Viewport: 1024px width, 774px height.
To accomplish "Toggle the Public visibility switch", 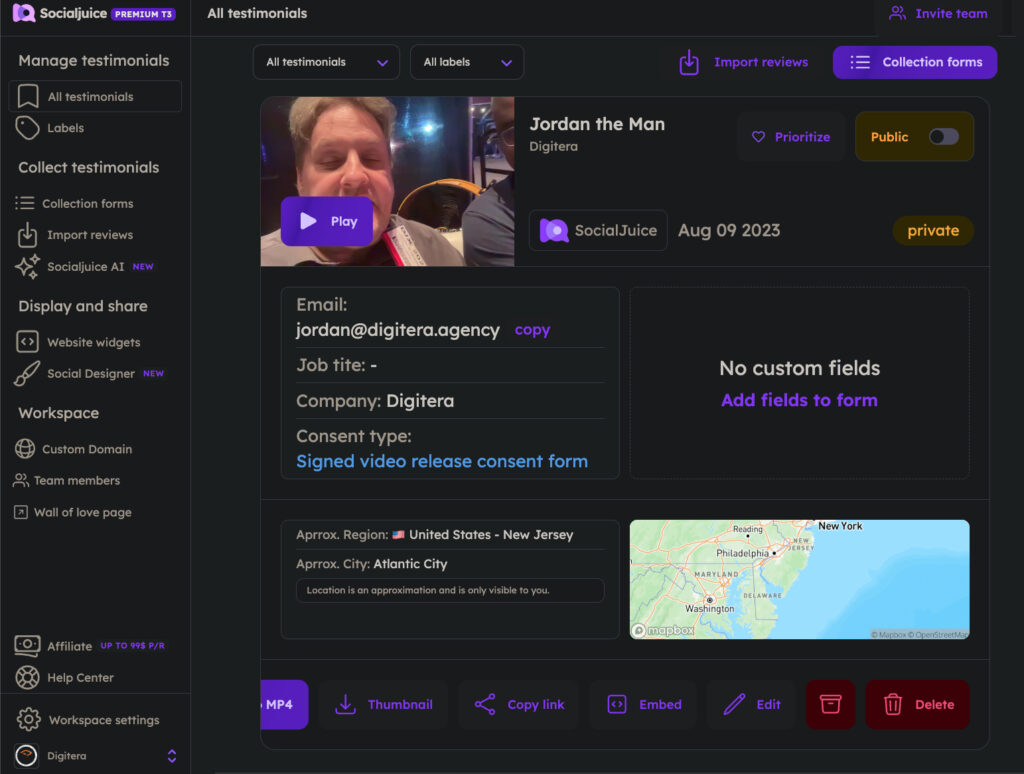I will pos(943,137).
